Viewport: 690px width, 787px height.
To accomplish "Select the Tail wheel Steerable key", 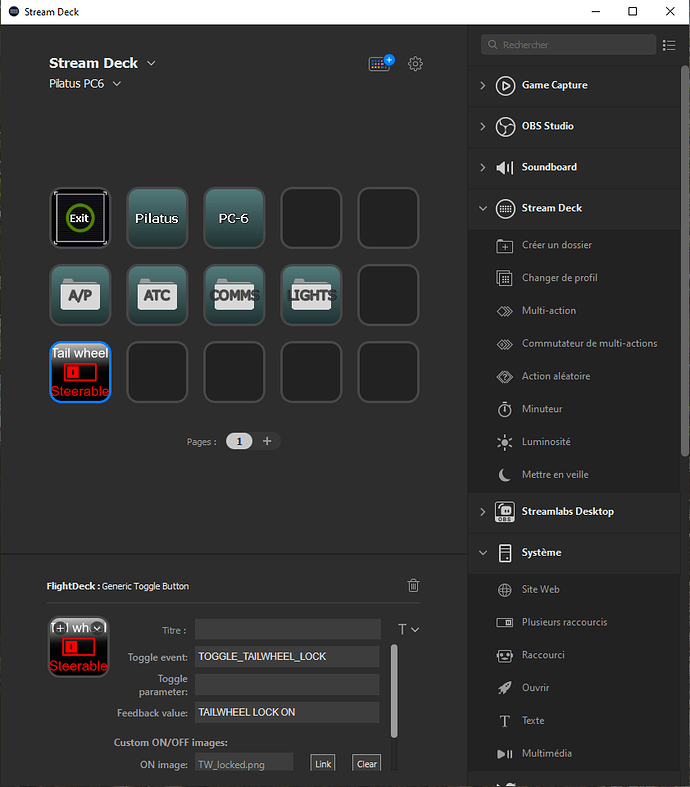I will pos(80,372).
